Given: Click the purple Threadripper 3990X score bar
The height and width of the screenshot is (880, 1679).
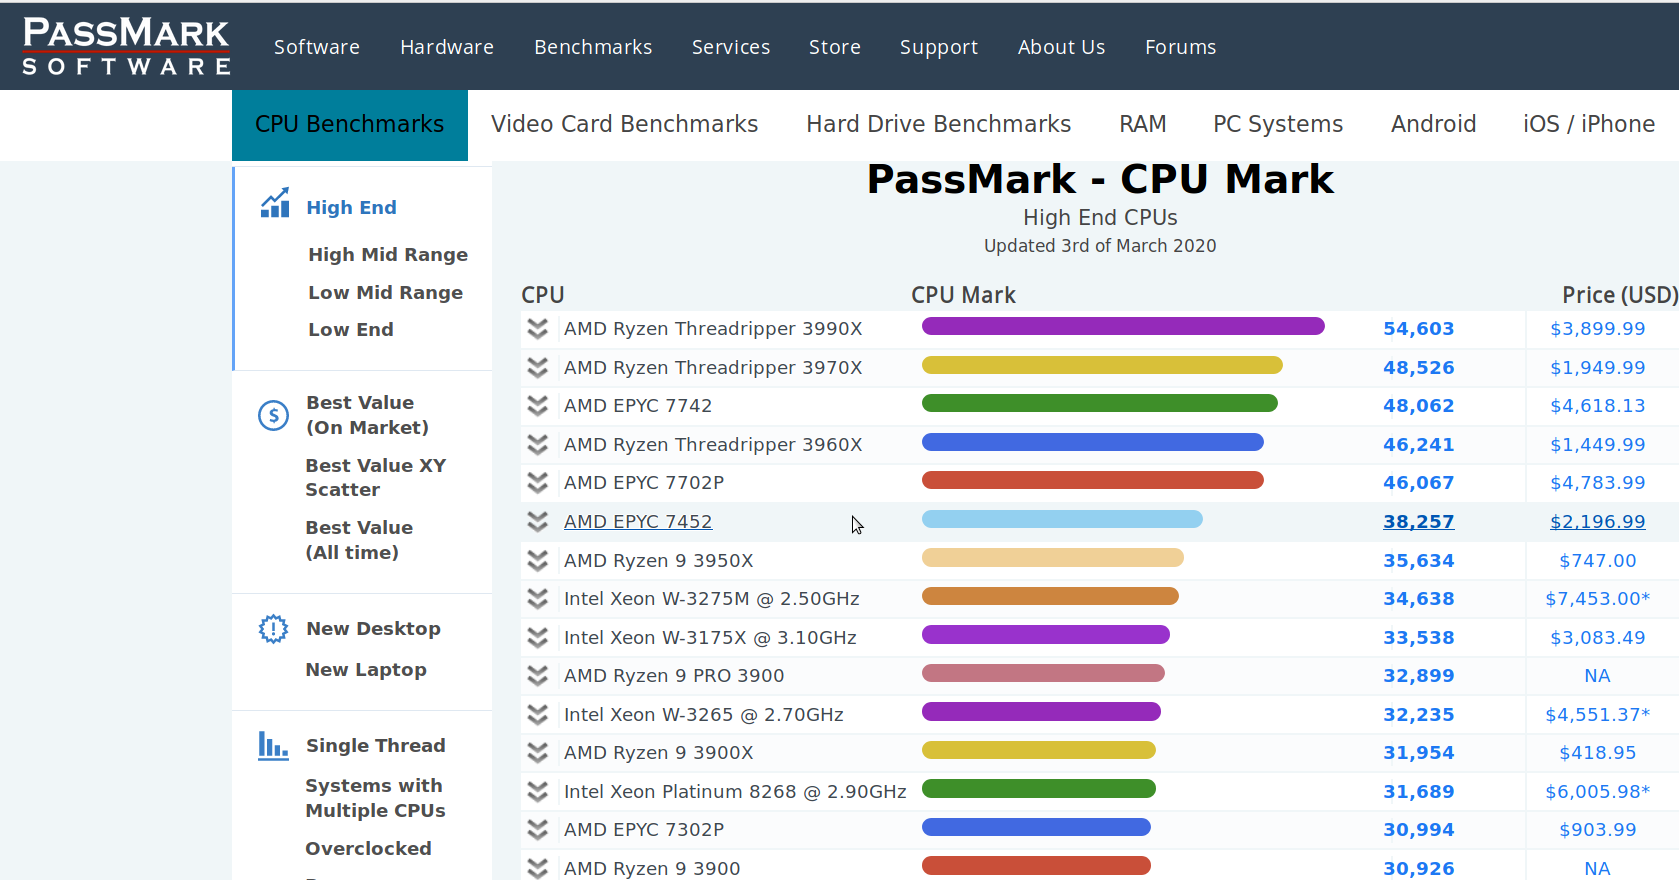Looking at the screenshot, I should (x=1123, y=326).
